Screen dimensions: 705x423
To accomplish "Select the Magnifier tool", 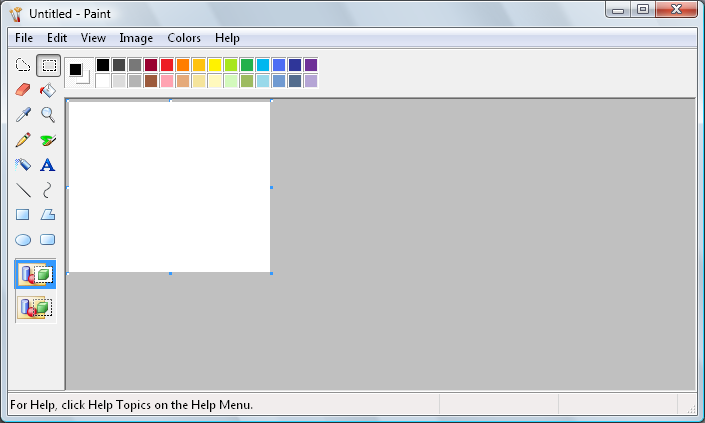I will point(48,115).
